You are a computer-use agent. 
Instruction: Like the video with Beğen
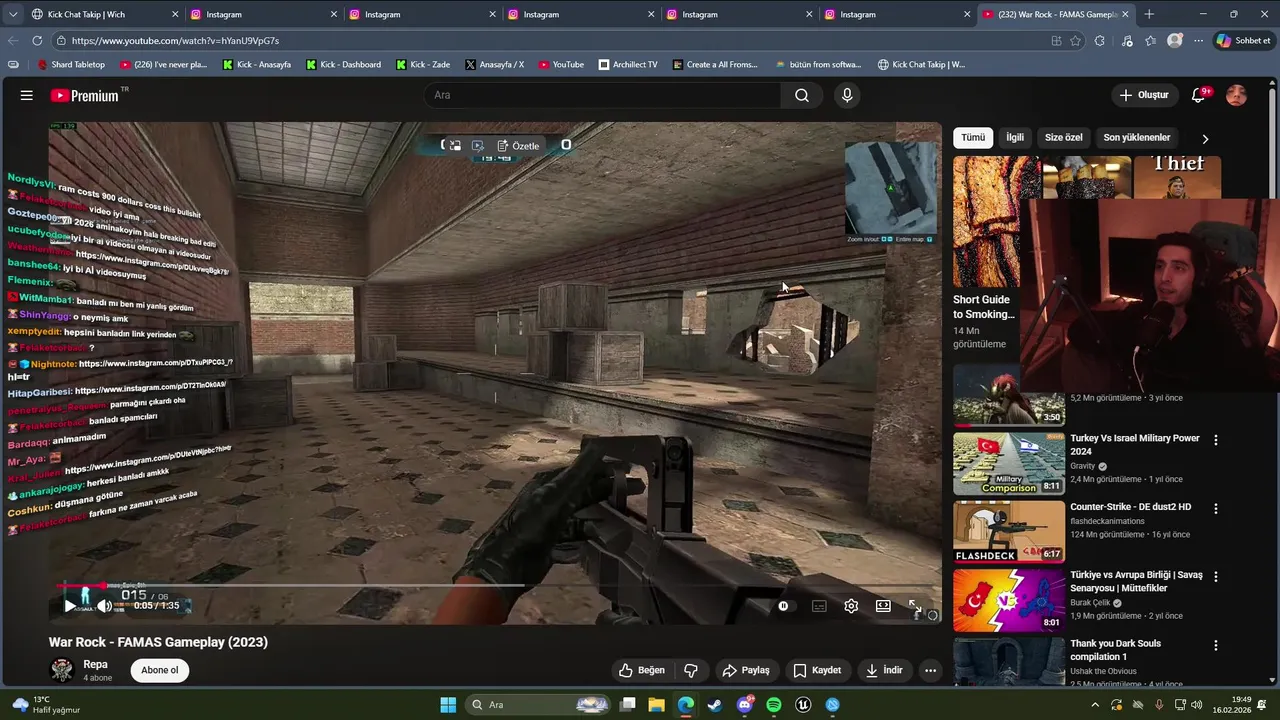(642, 670)
